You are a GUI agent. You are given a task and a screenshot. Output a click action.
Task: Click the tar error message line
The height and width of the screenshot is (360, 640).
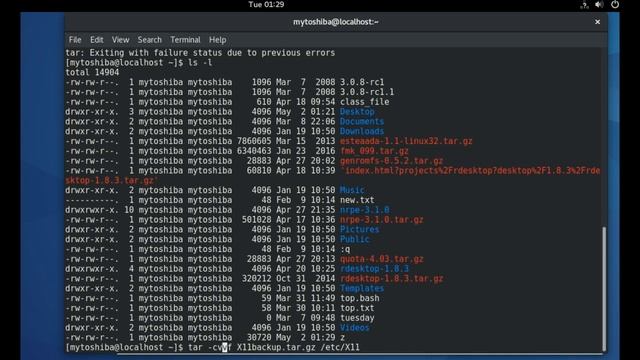pos(200,53)
